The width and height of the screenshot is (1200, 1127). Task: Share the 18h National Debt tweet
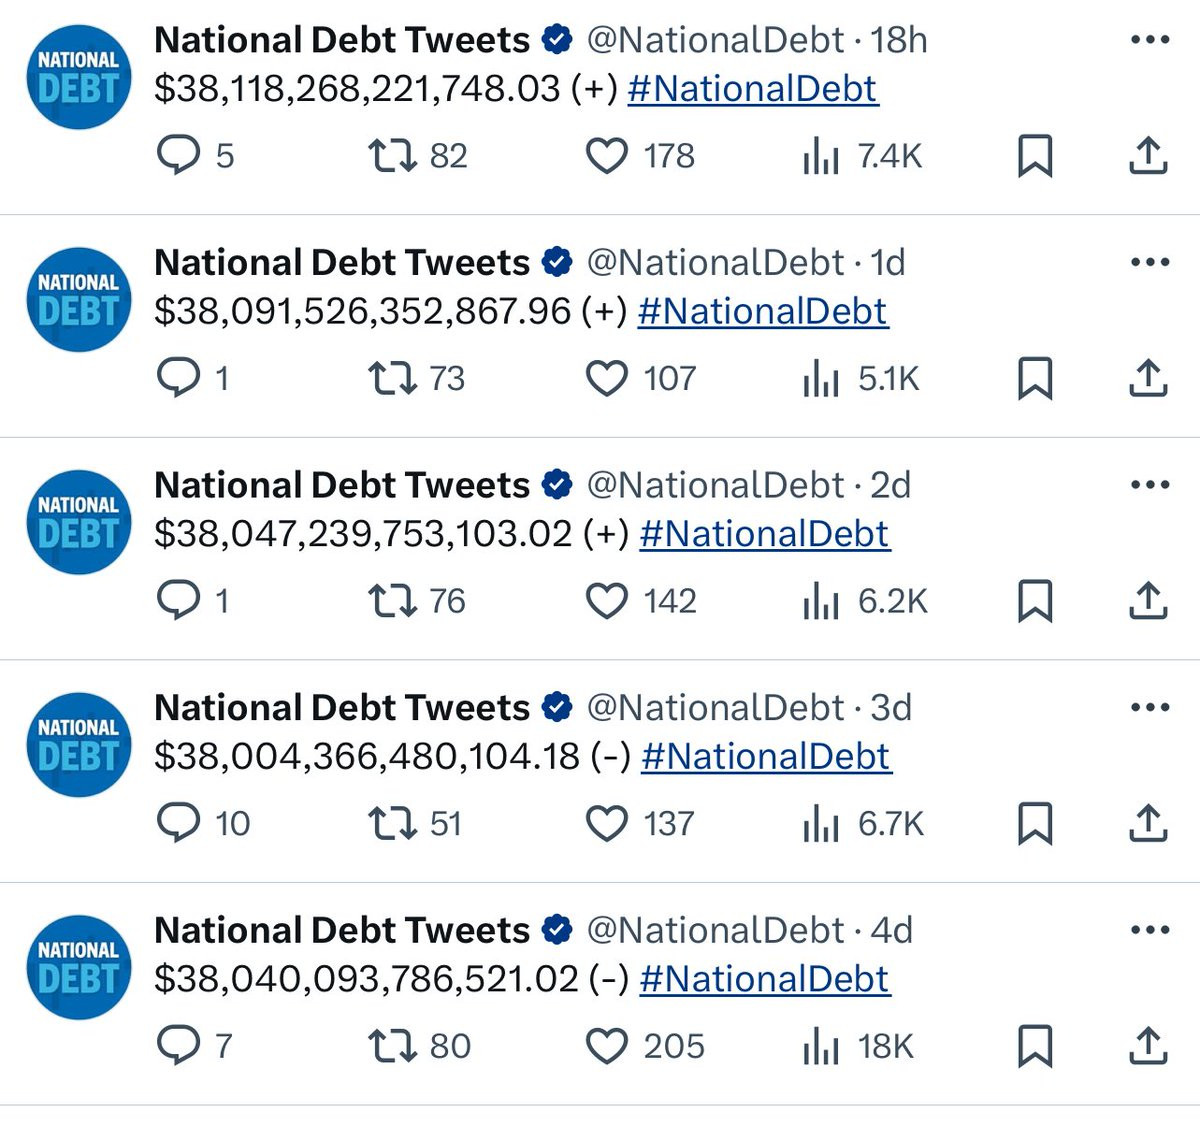(1148, 156)
